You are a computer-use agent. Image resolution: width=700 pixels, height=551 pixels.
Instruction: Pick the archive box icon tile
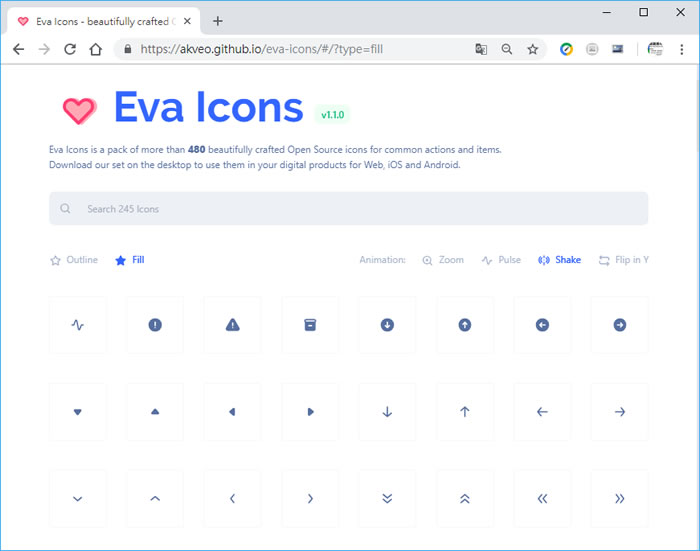310,325
